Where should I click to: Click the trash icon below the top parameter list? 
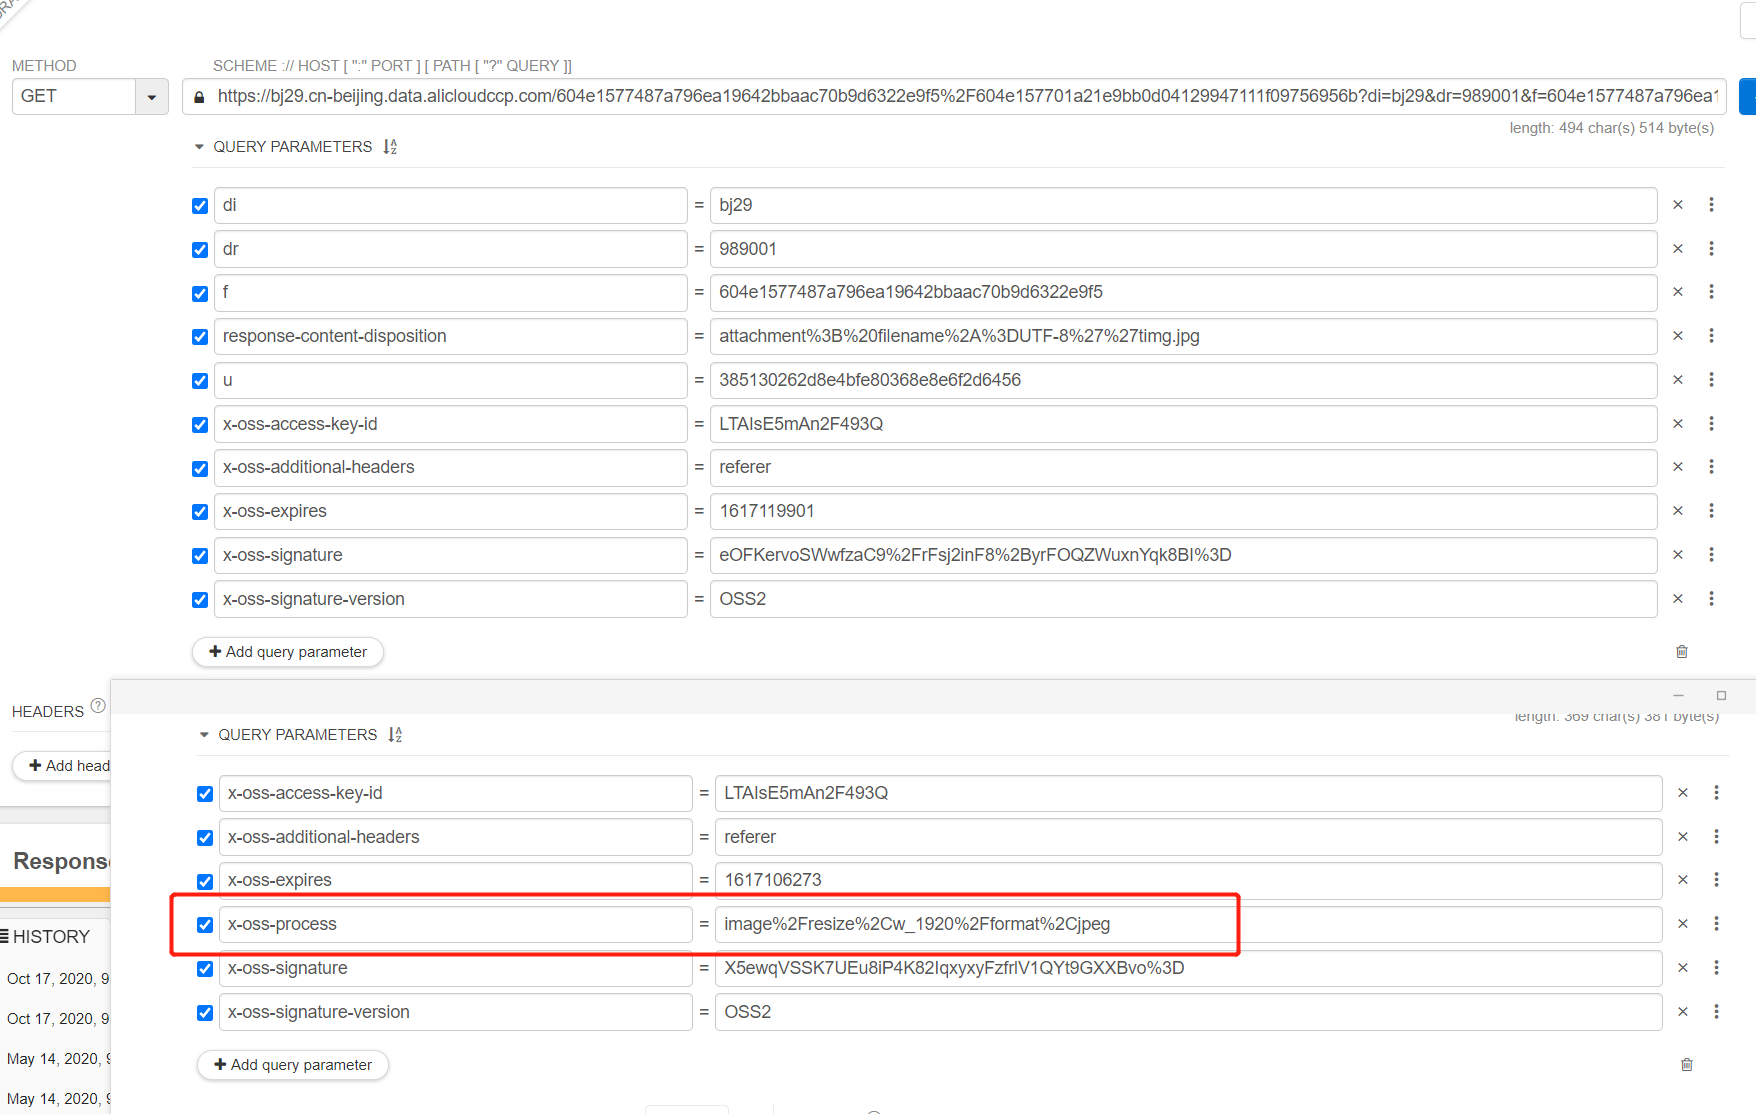pos(1682,651)
